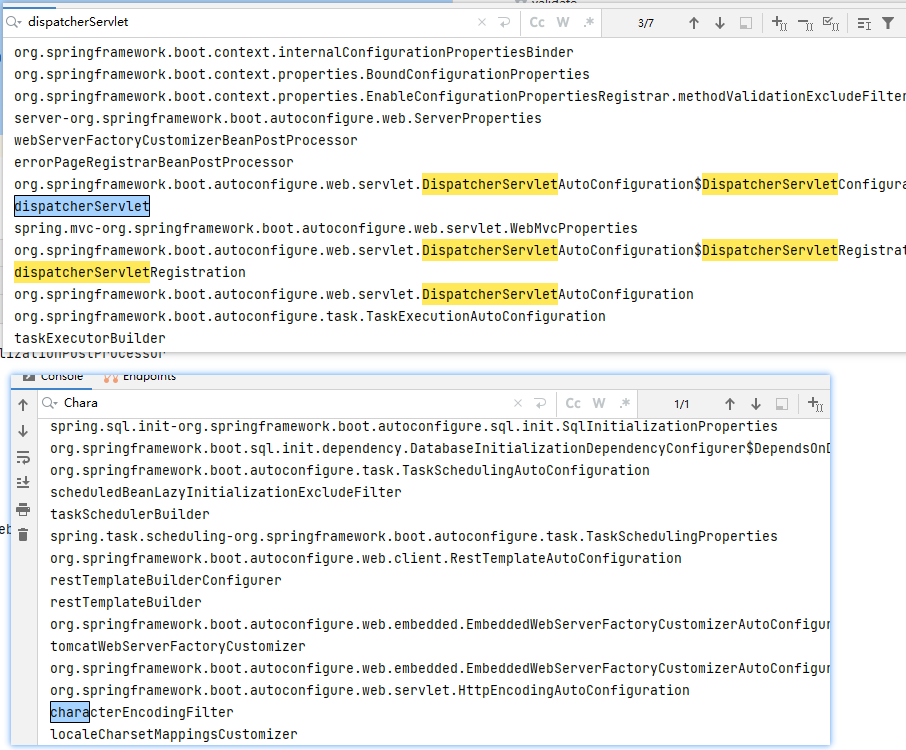Open search history dropdown in dispatcherServlet search
The height and width of the screenshot is (750, 906).
(x=14, y=23)
